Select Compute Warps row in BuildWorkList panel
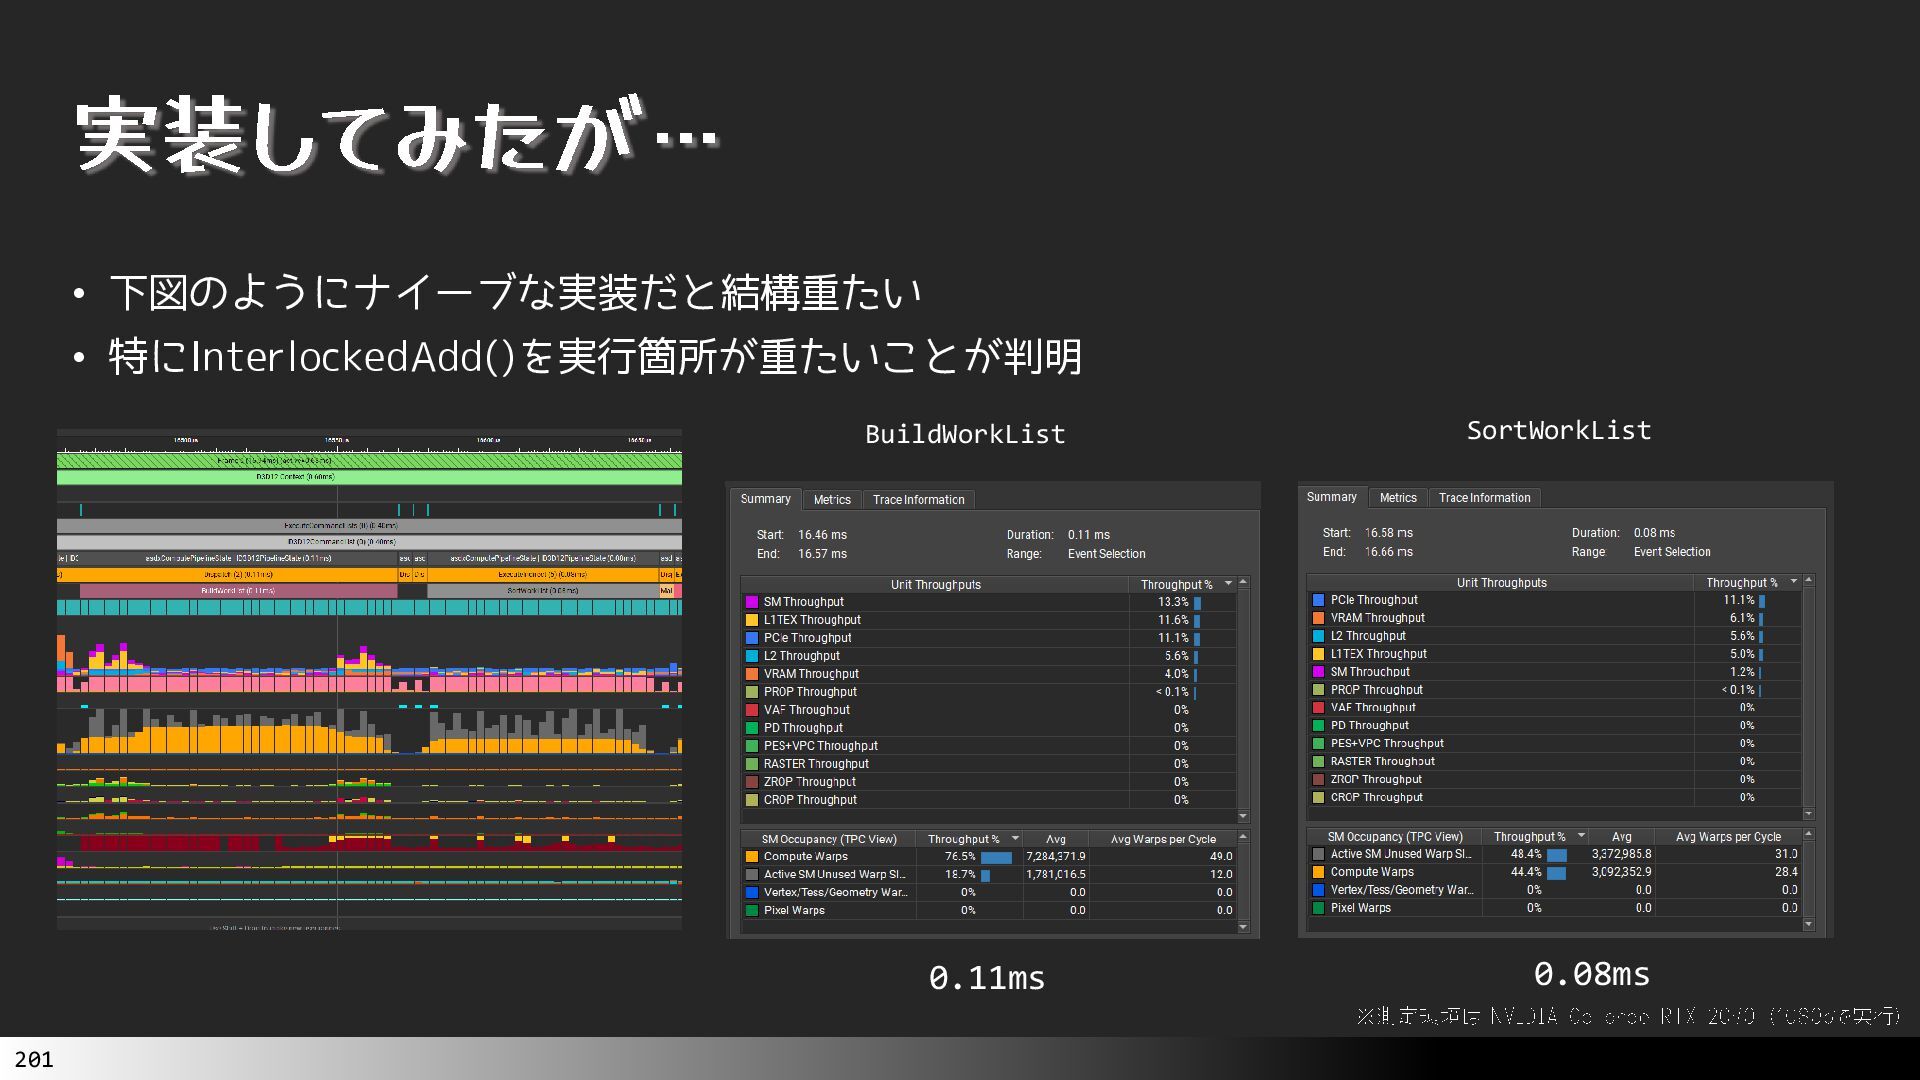This screenshot has width=1920, height=1080. tap(989, 857)
